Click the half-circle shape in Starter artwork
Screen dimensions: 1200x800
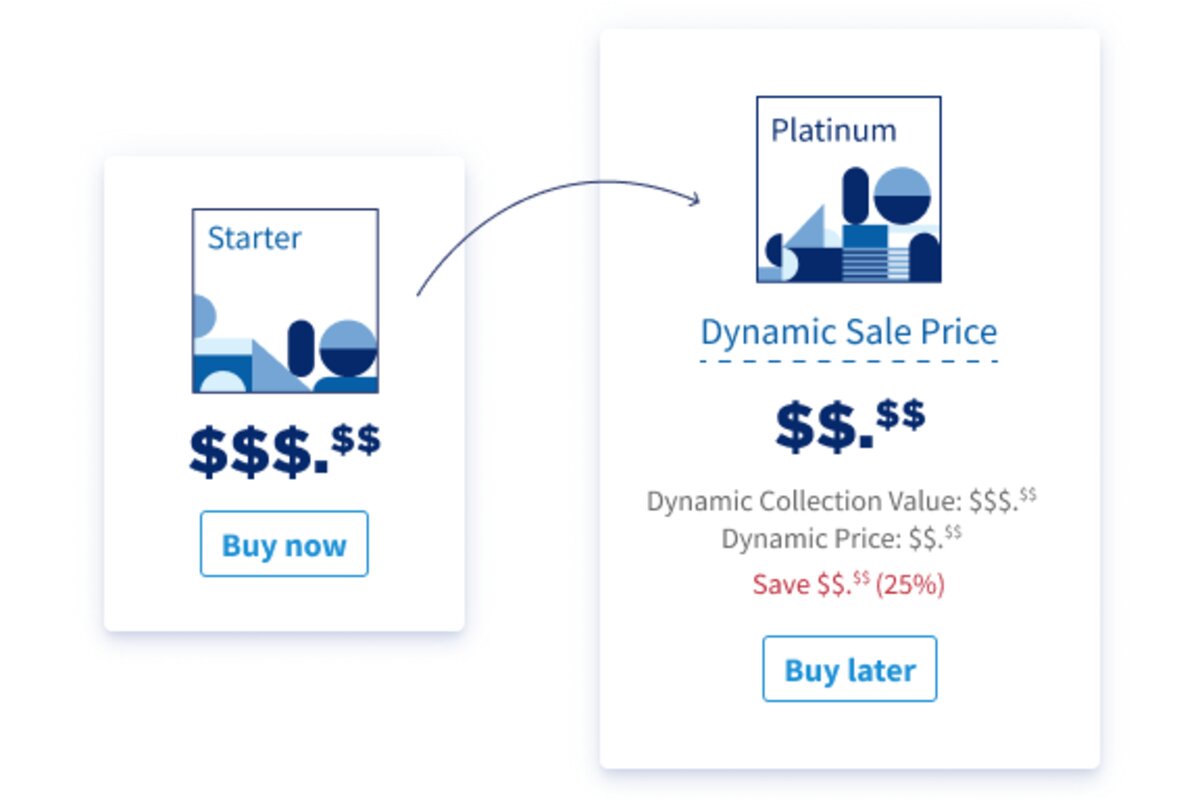[x=347, y=349]
